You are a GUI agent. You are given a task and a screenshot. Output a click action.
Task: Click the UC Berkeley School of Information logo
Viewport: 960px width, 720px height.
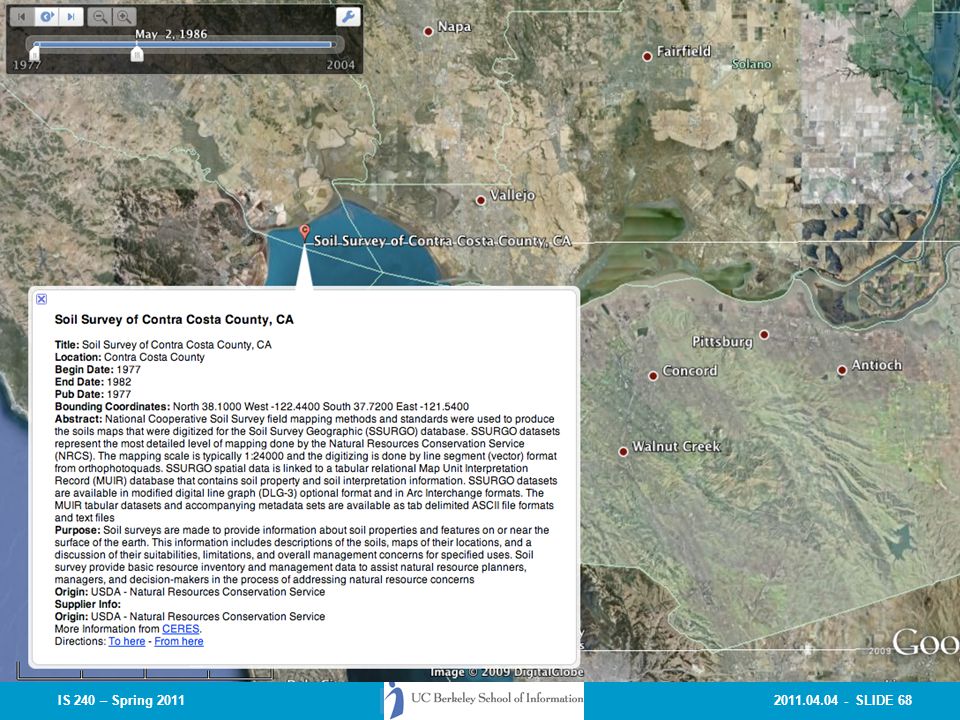(484, 700)
